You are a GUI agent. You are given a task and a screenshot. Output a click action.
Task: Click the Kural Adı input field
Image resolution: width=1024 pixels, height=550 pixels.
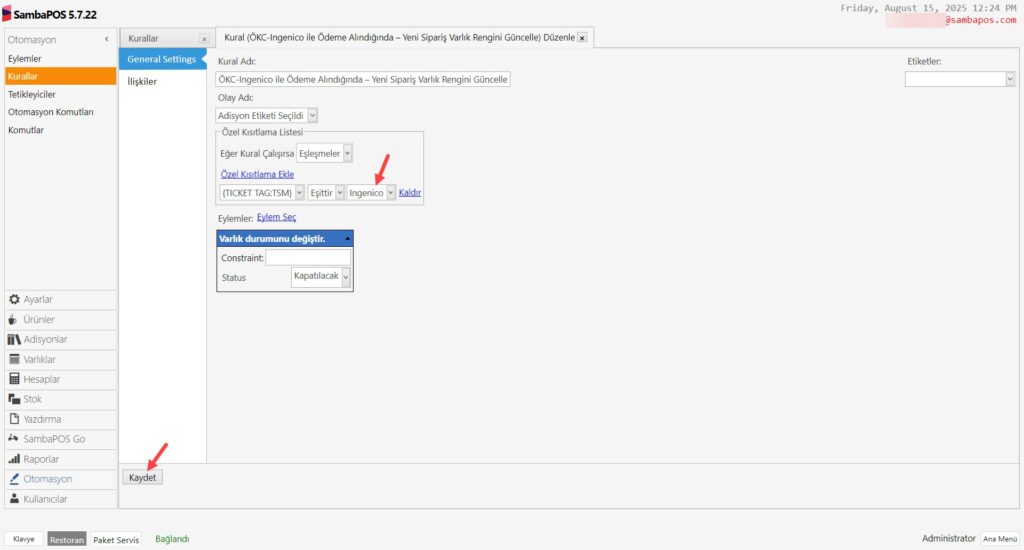click(x=363, y=79)
